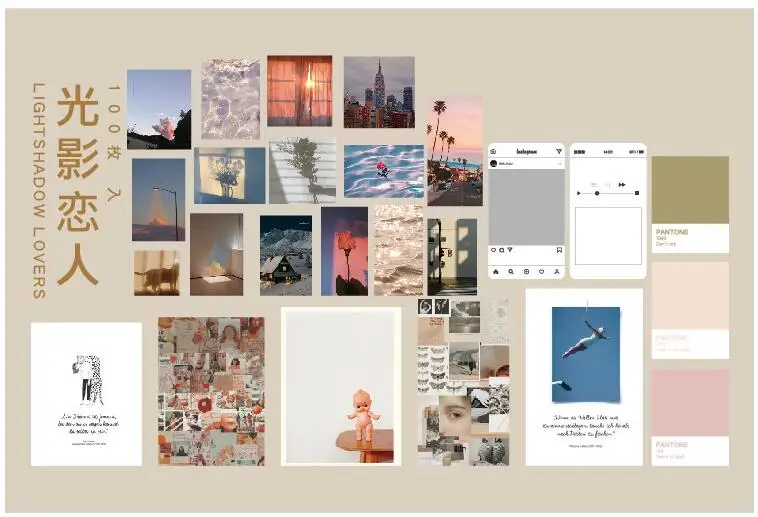
Task: Start playback with the play triangle
Action: [x=579, y=193]
